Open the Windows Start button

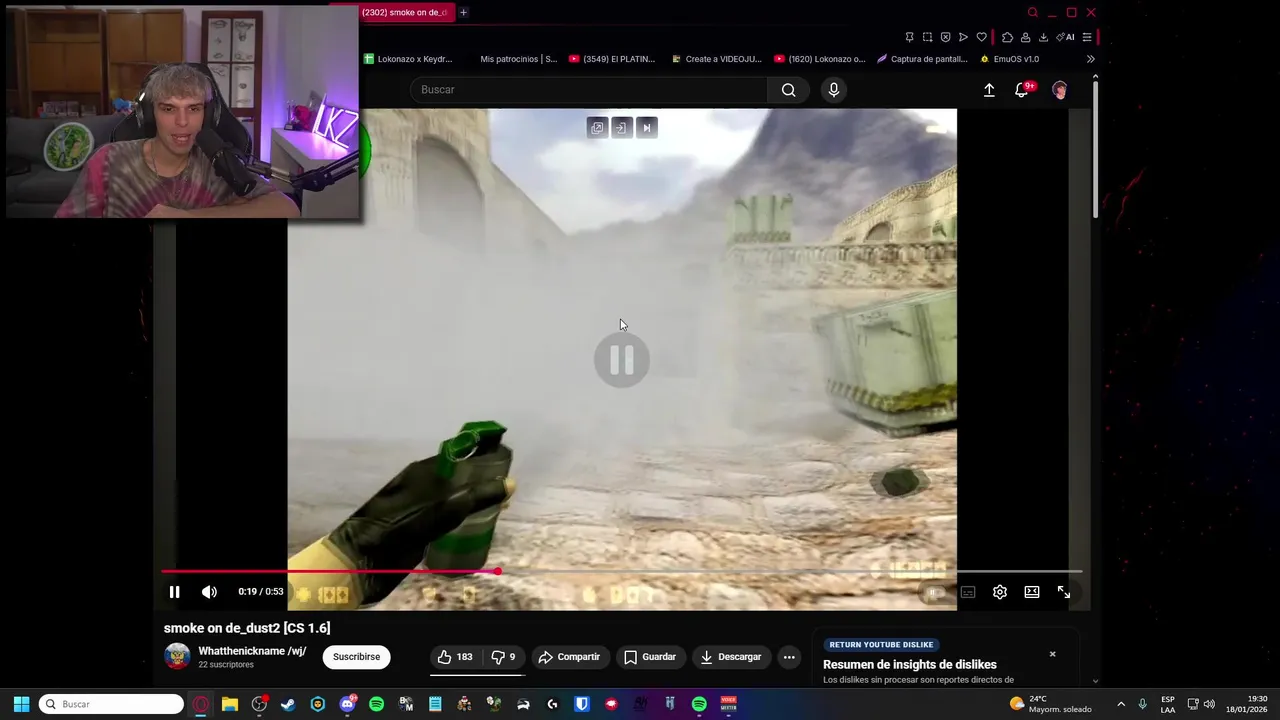[21, 704]
